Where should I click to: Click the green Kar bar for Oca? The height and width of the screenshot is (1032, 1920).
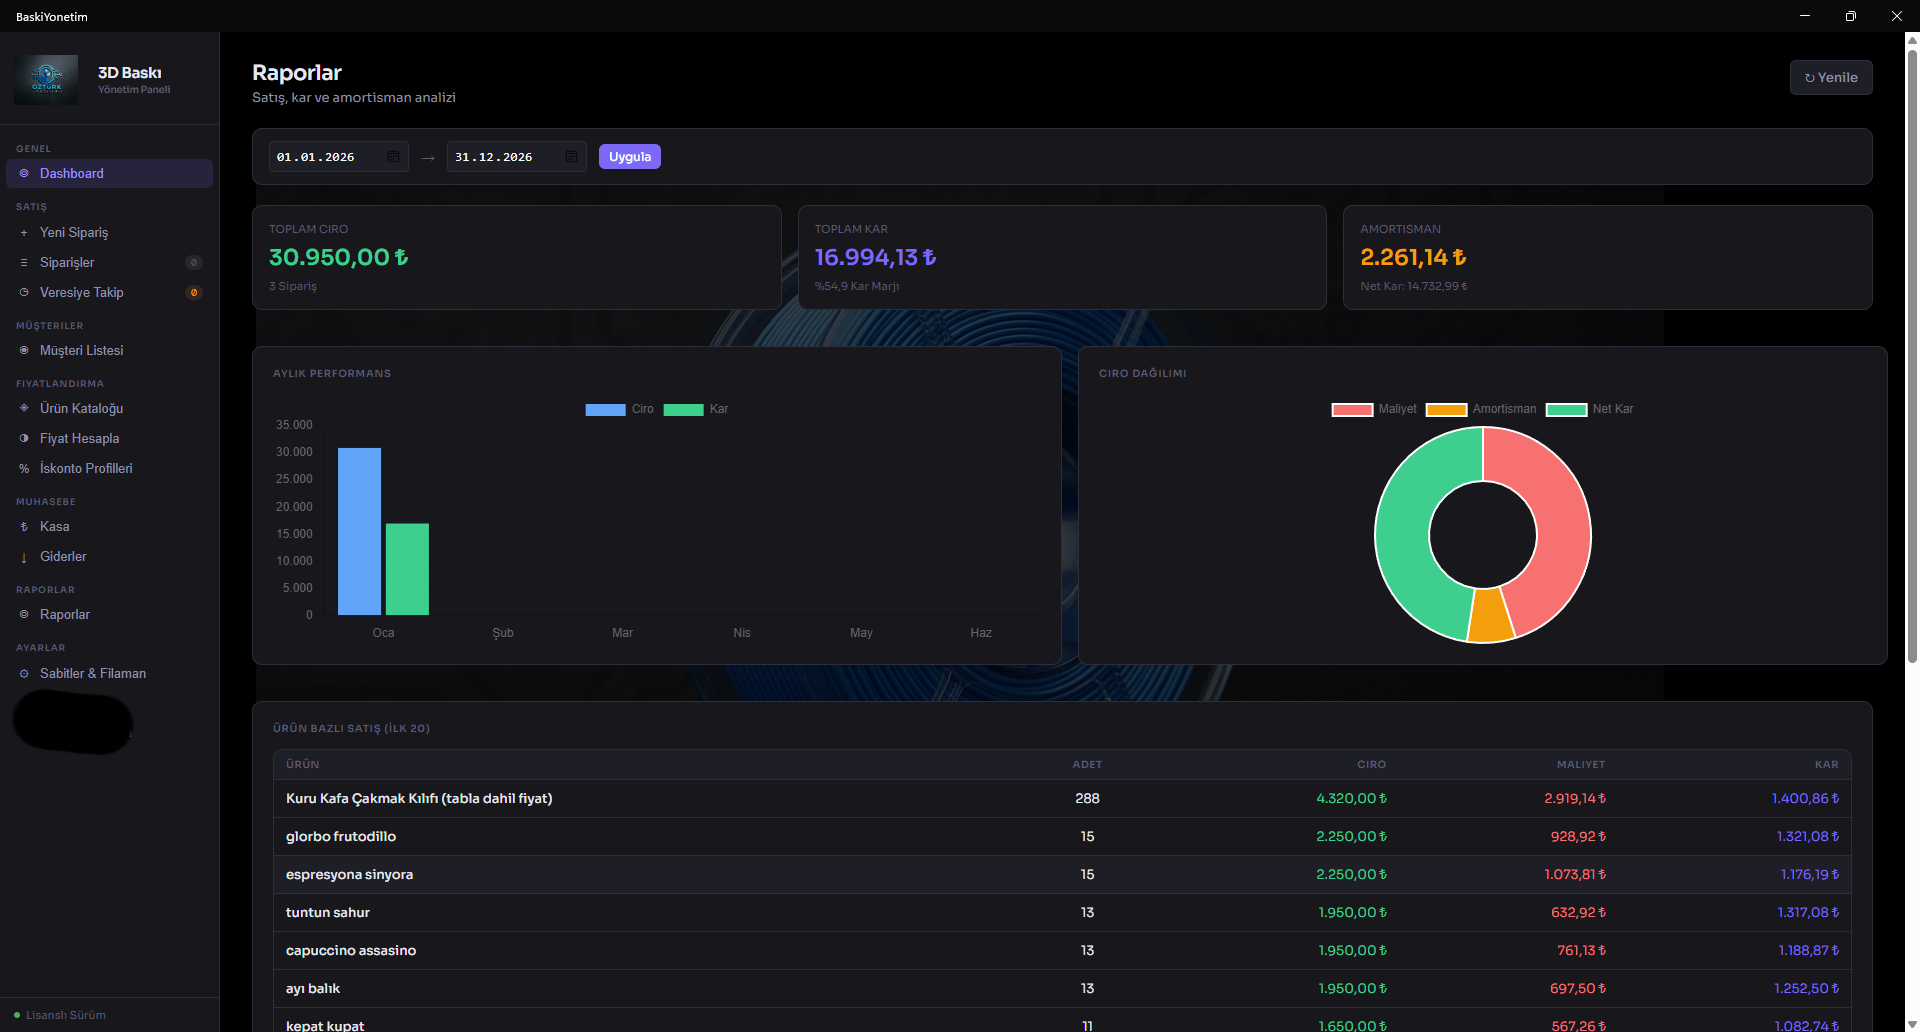407,569
